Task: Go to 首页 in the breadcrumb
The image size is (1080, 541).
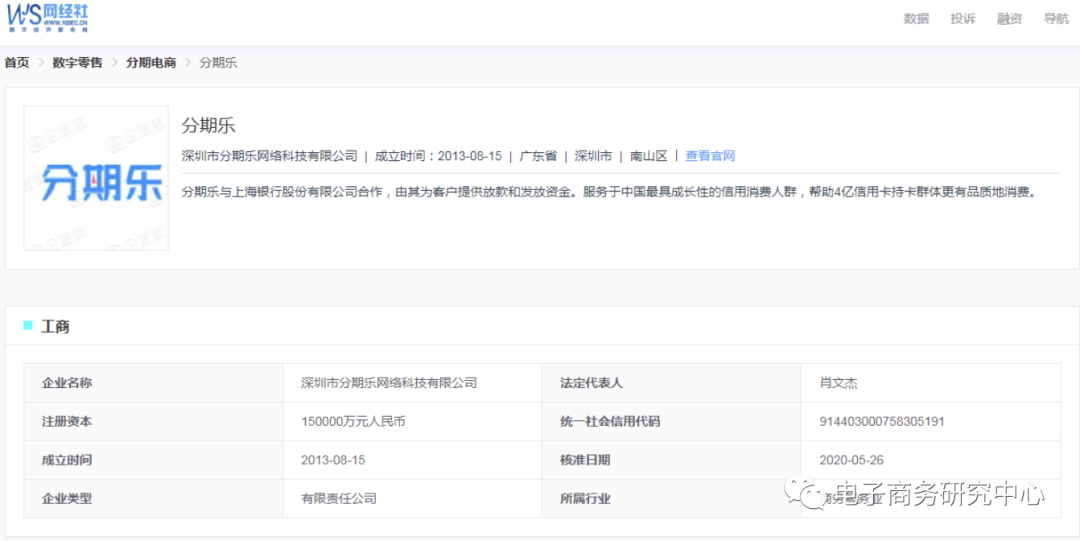Action: pyautogui.click(x=17, y=63)
